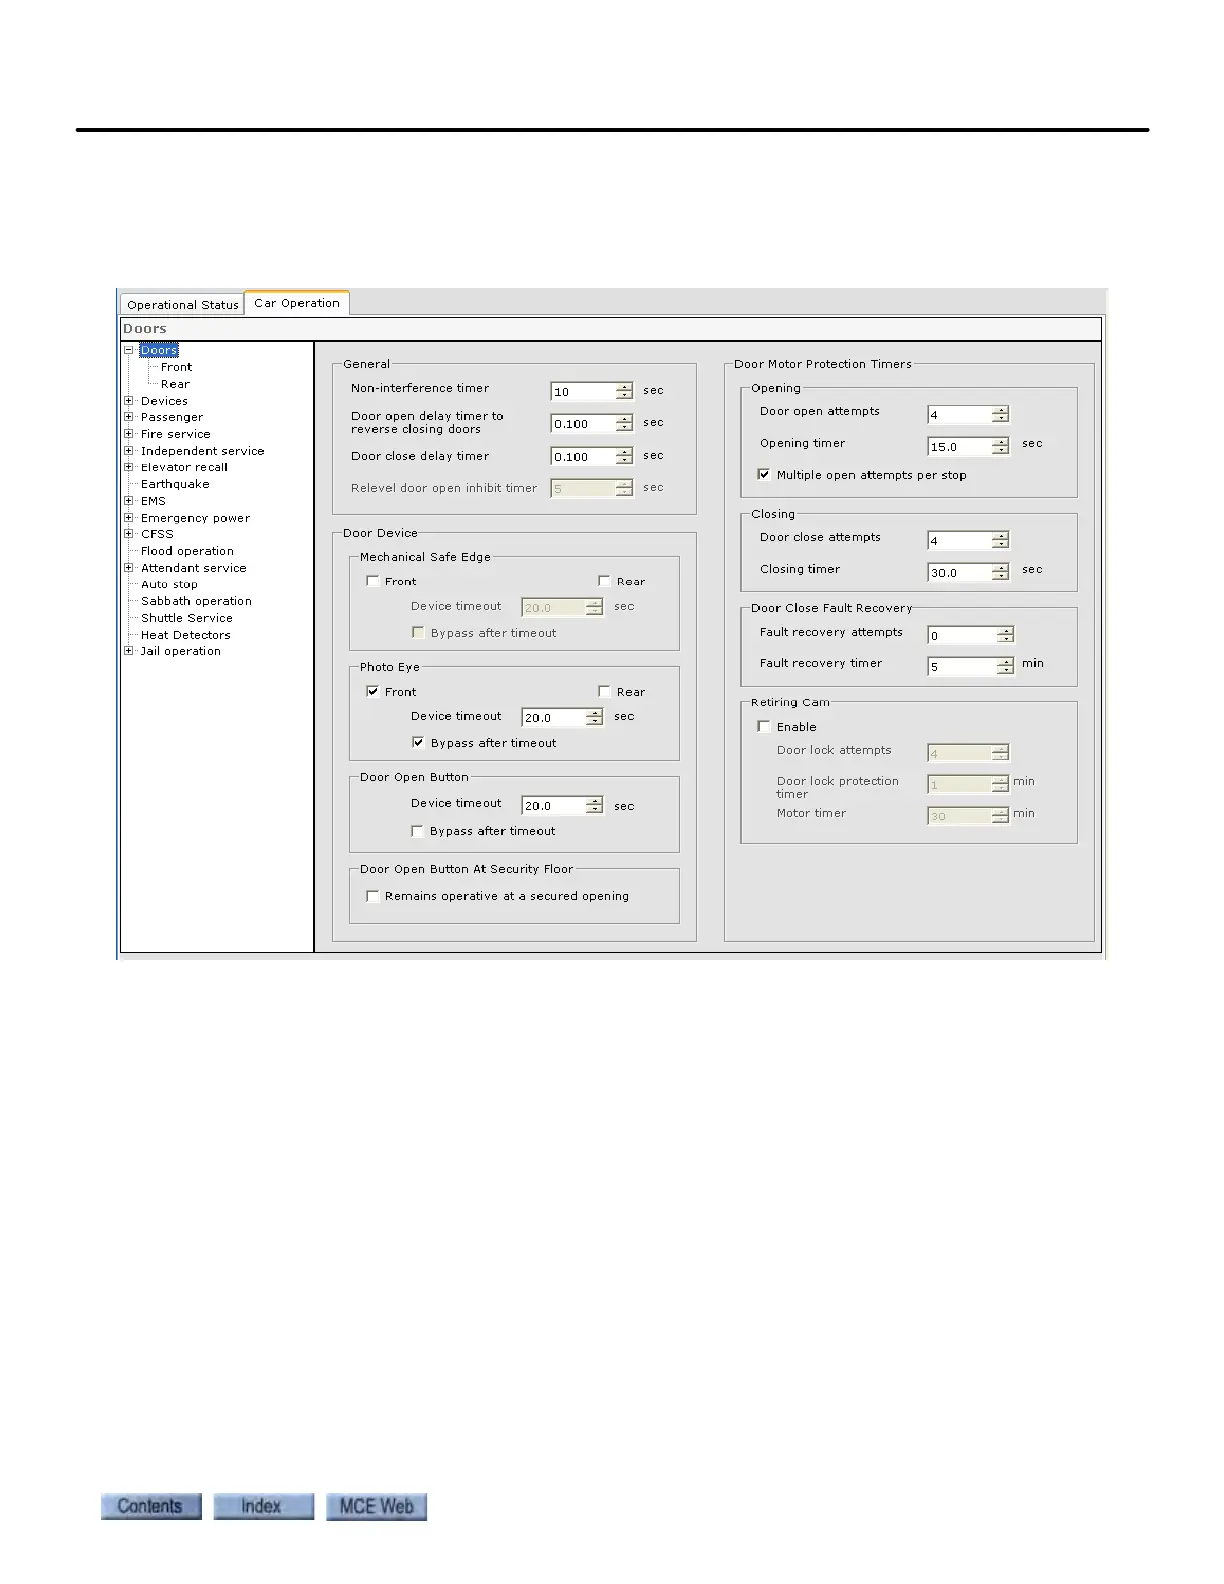This screenshot has height=1584, width=1224.
Task: Uncheck Photo Eye Front checkbox
Action: [373, 691]
